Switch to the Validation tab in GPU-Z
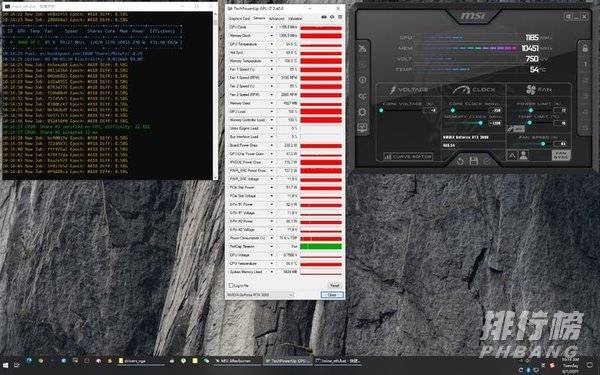Image resolution: width=600 pixels, height=375 pixels. pos(295,18)
